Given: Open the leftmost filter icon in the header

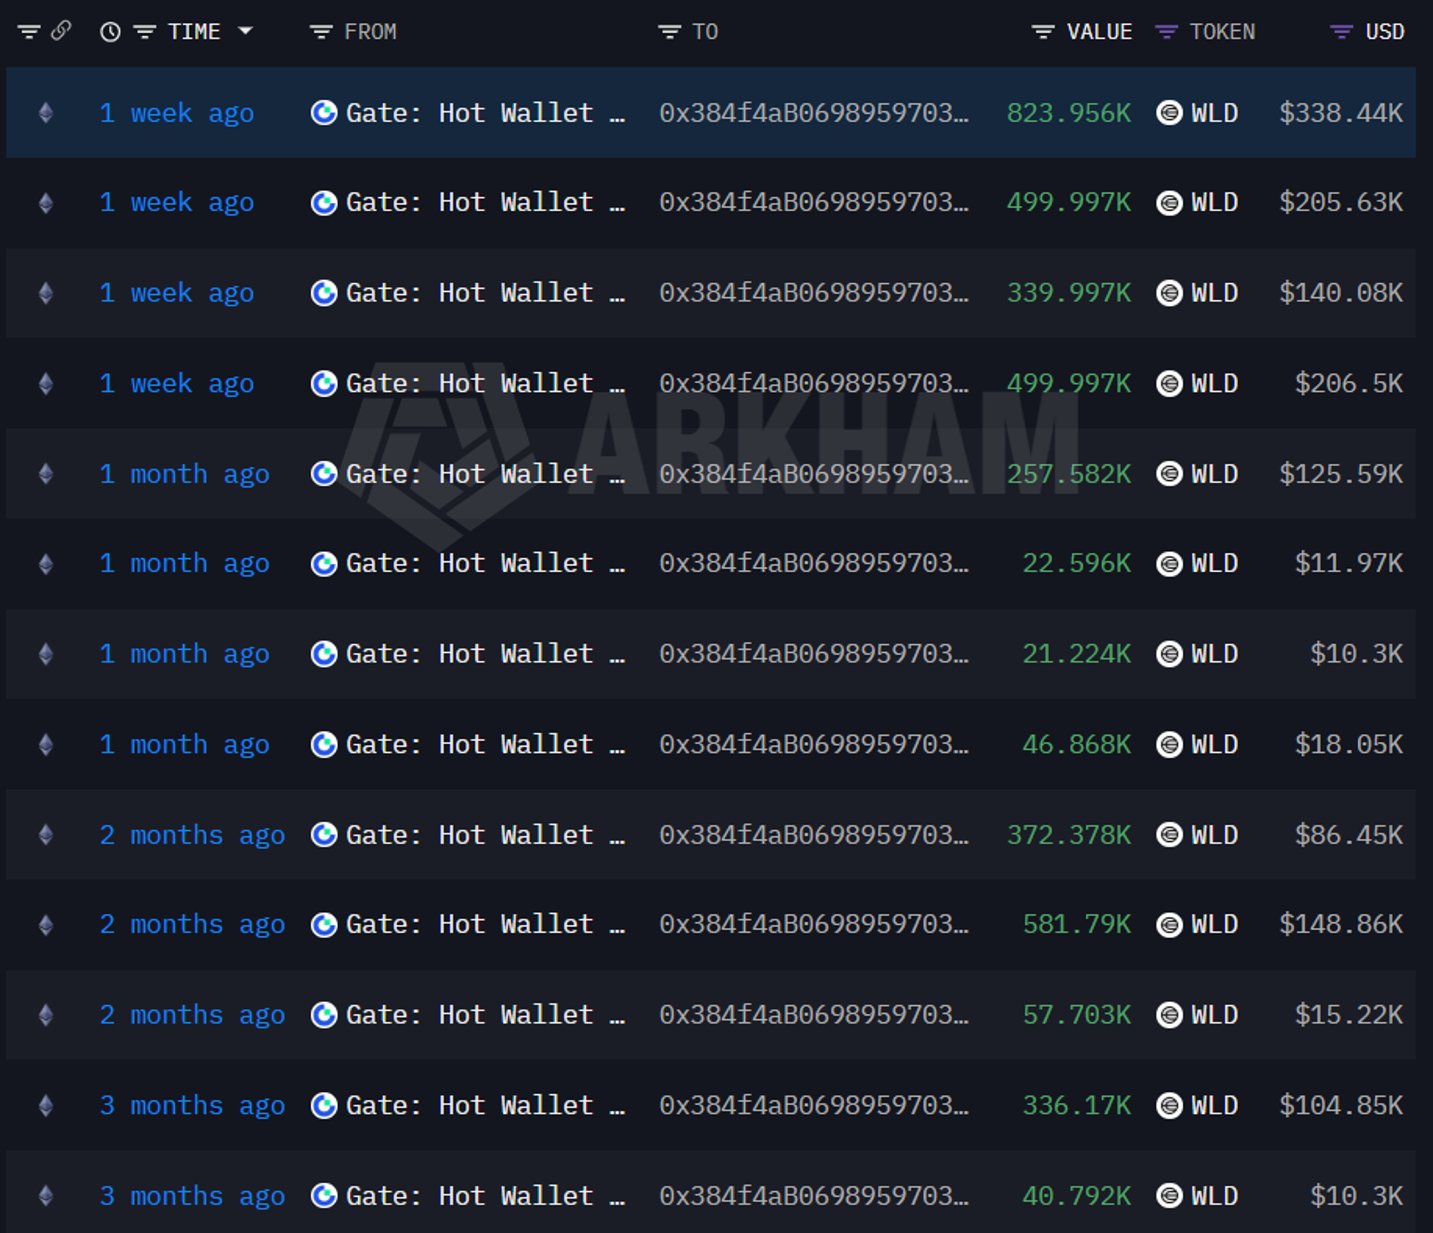Looking at the screenshot, I should pos(29,32).
